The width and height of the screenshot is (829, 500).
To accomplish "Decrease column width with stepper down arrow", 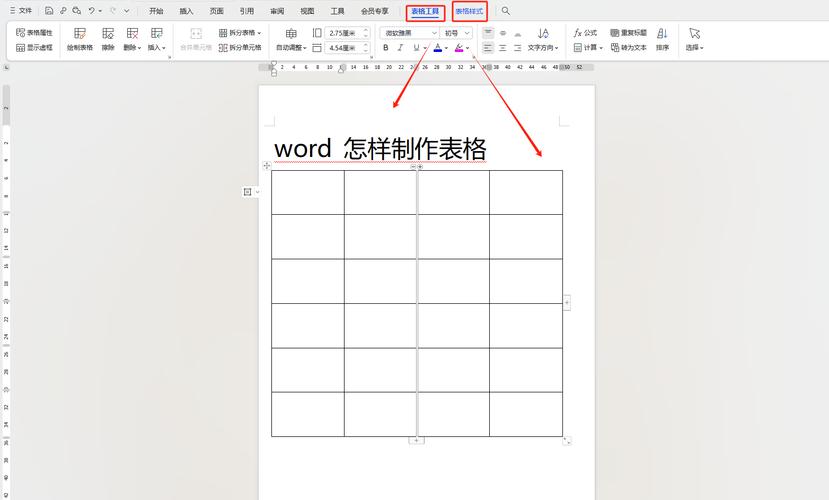I will click(x=365, y=50).
